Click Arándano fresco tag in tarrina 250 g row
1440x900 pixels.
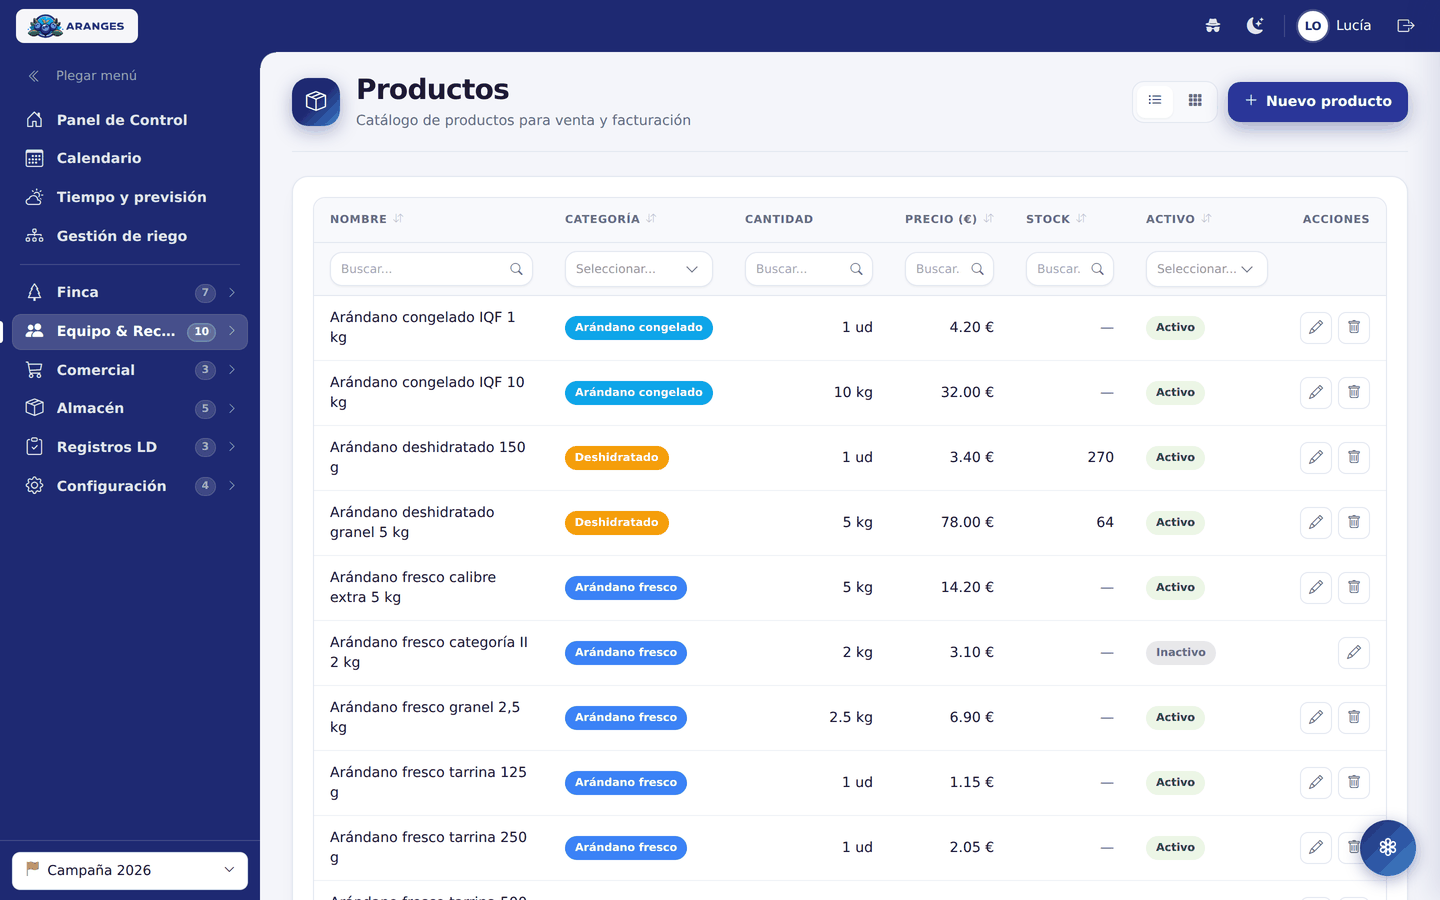click(626, 848)
